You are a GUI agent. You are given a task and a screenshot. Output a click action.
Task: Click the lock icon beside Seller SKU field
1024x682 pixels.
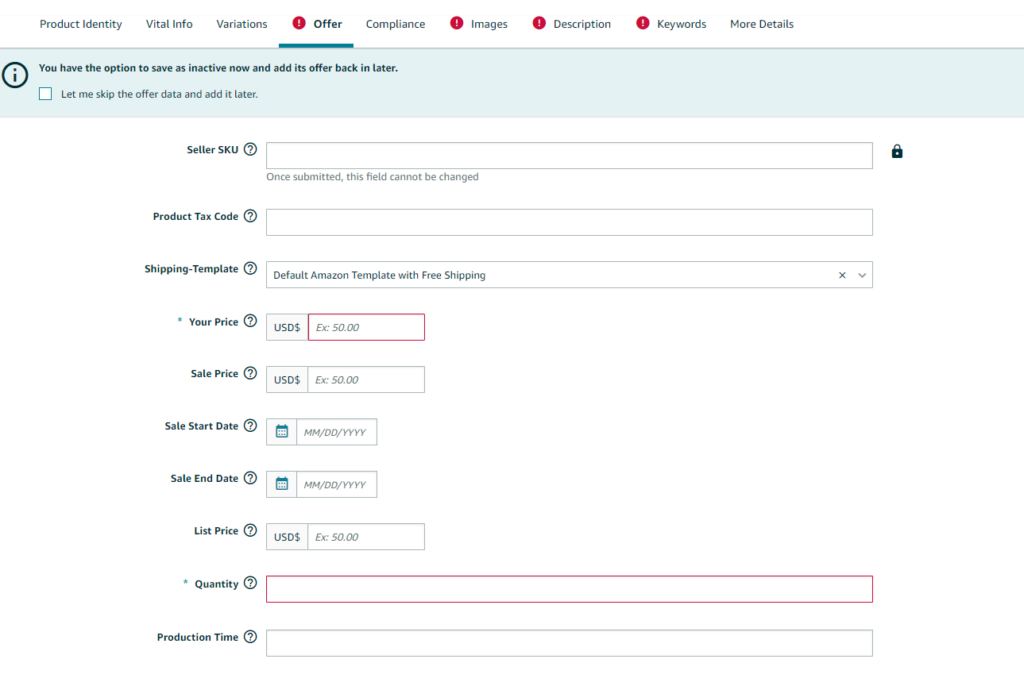pyautogui.click(x=897, y=152)
